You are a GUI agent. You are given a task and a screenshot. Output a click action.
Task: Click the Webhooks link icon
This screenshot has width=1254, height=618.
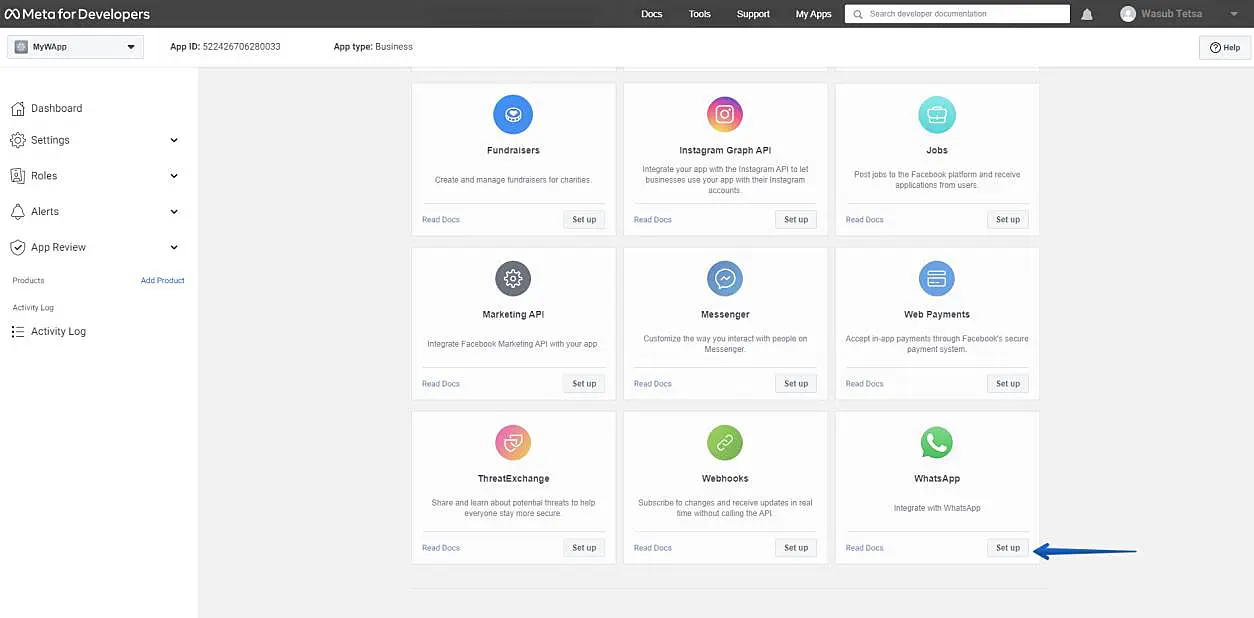(x=725, y=442)
